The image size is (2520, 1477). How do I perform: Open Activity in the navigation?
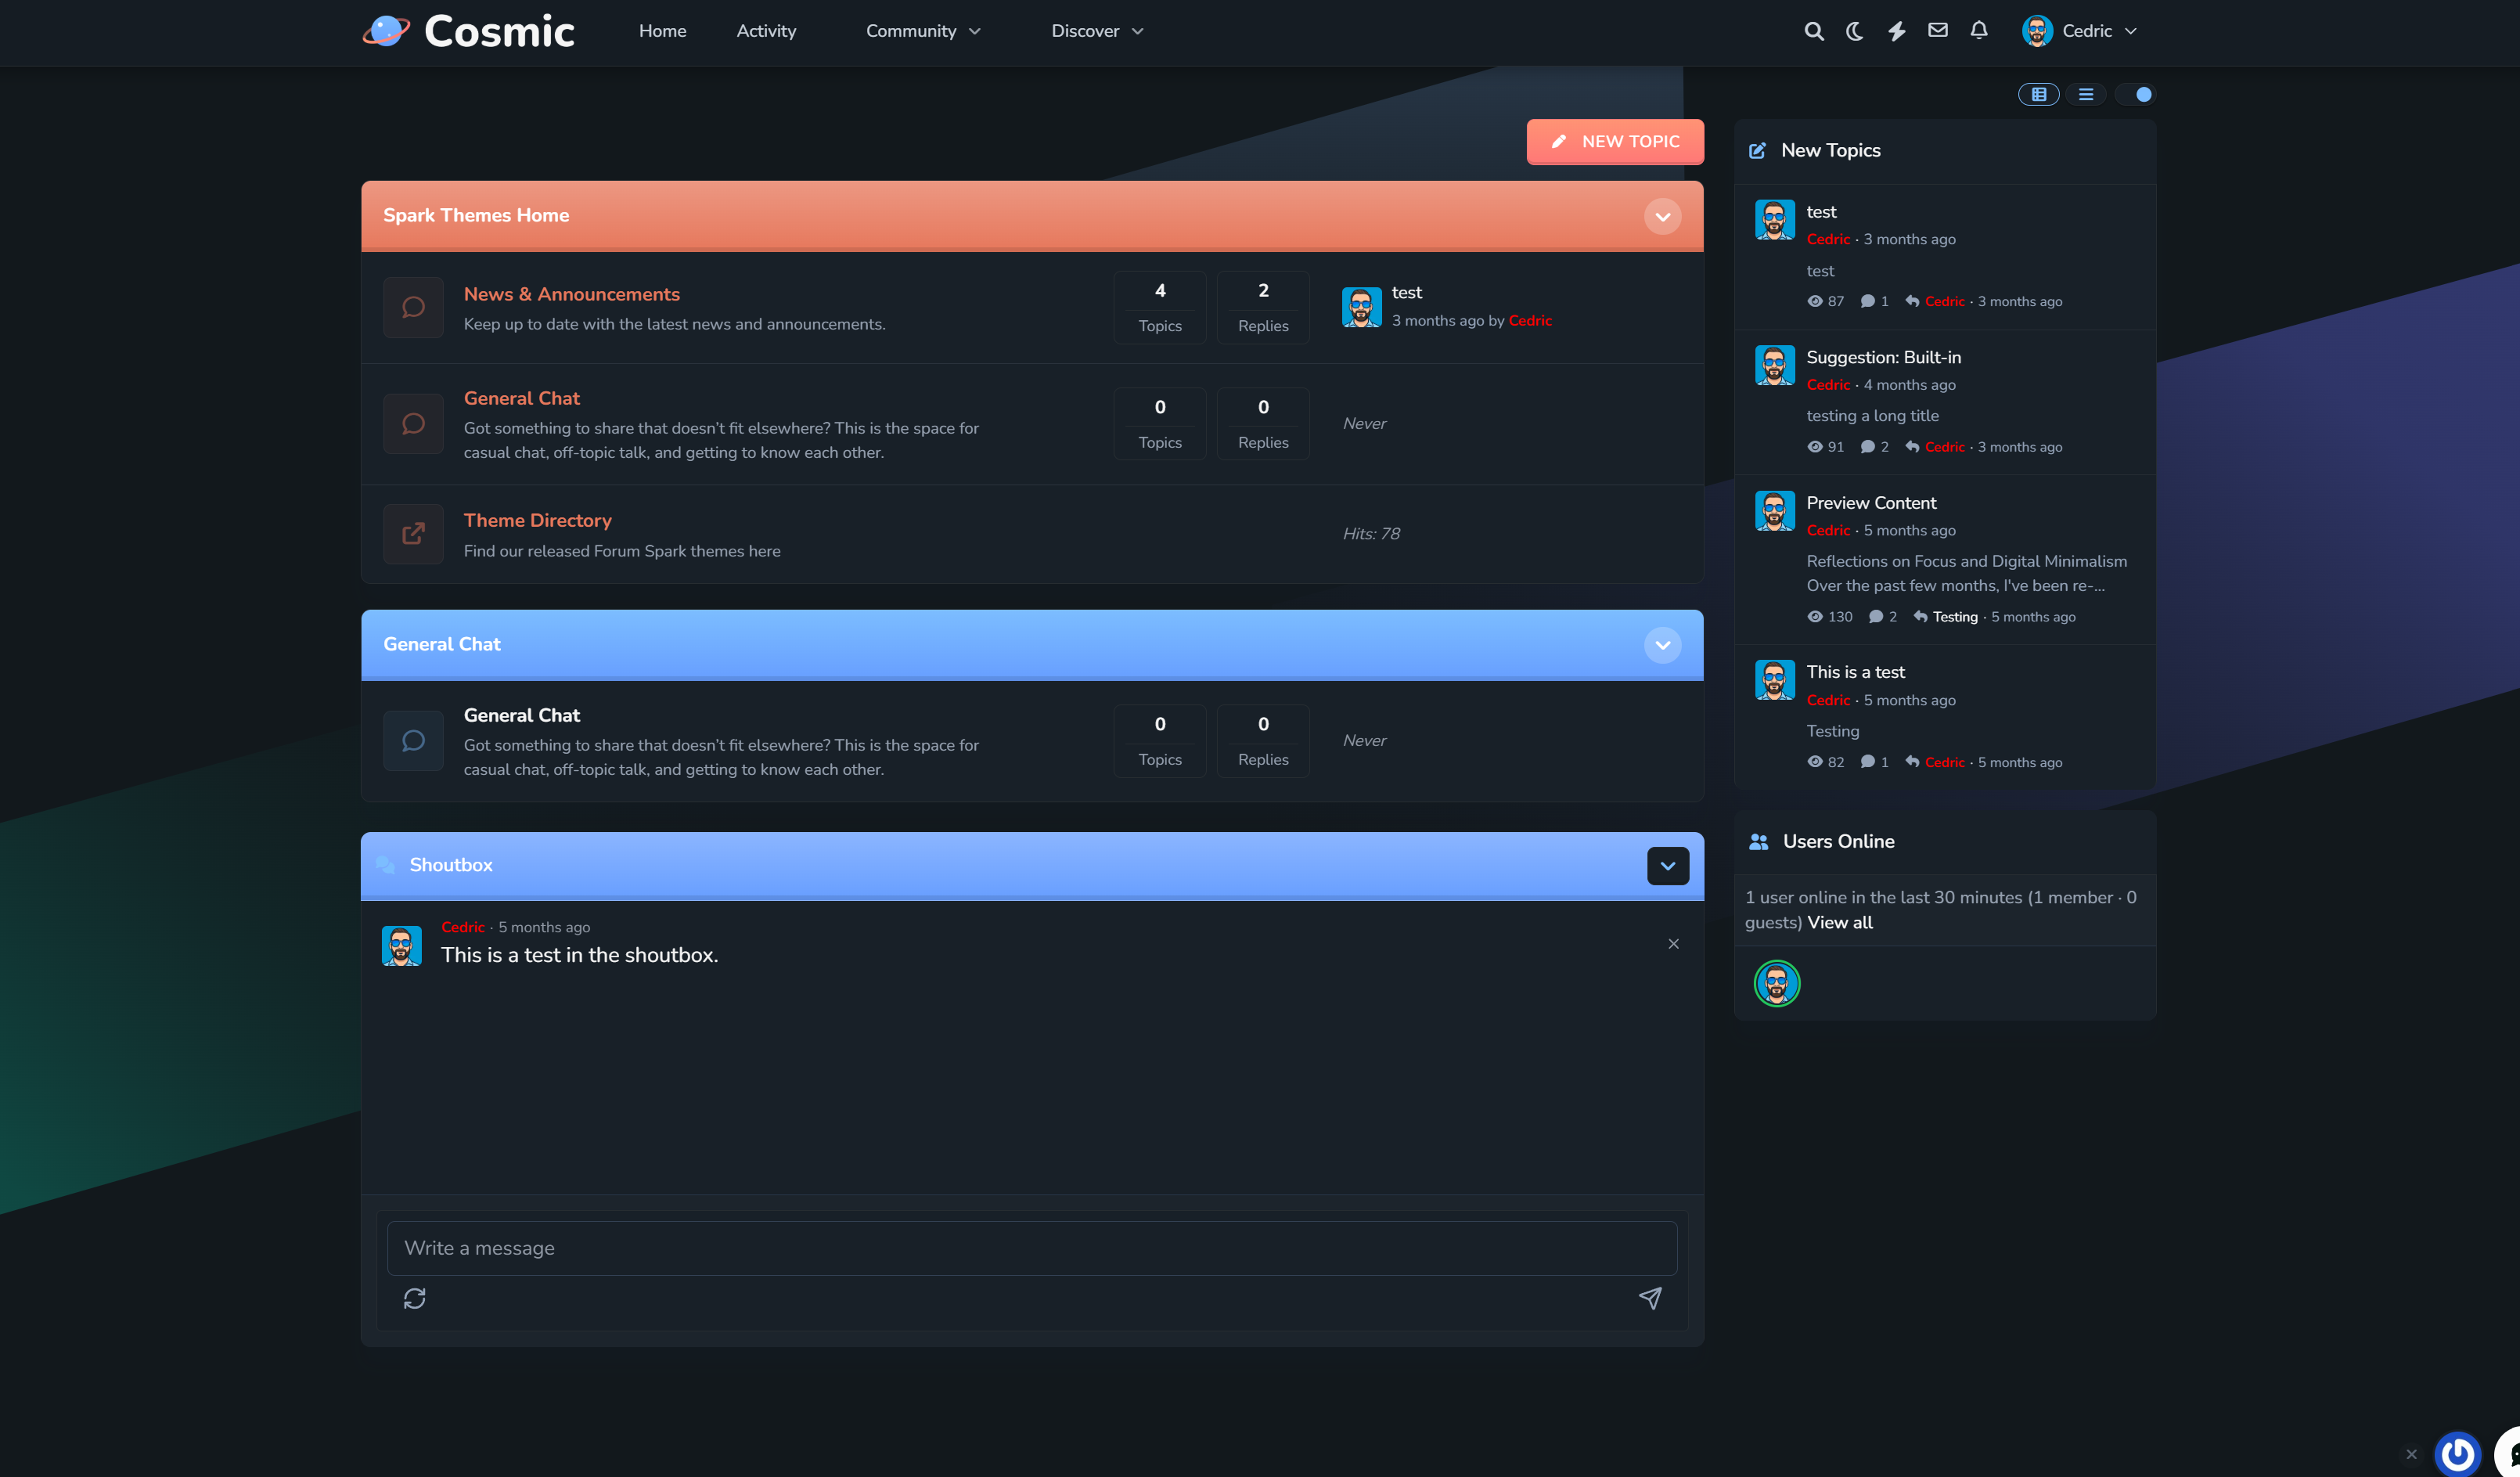(x=766, y=31)
